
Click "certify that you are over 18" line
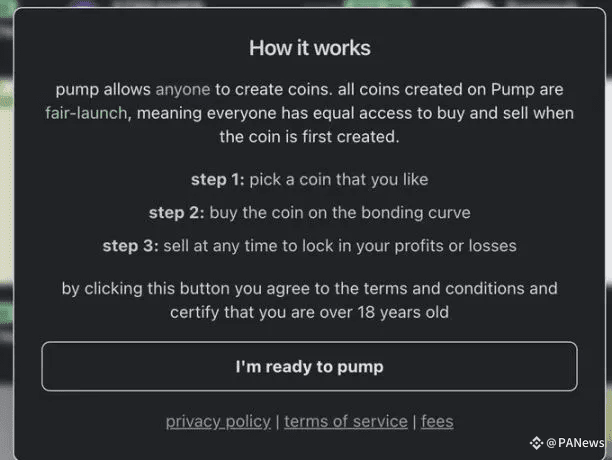(310, 313)
